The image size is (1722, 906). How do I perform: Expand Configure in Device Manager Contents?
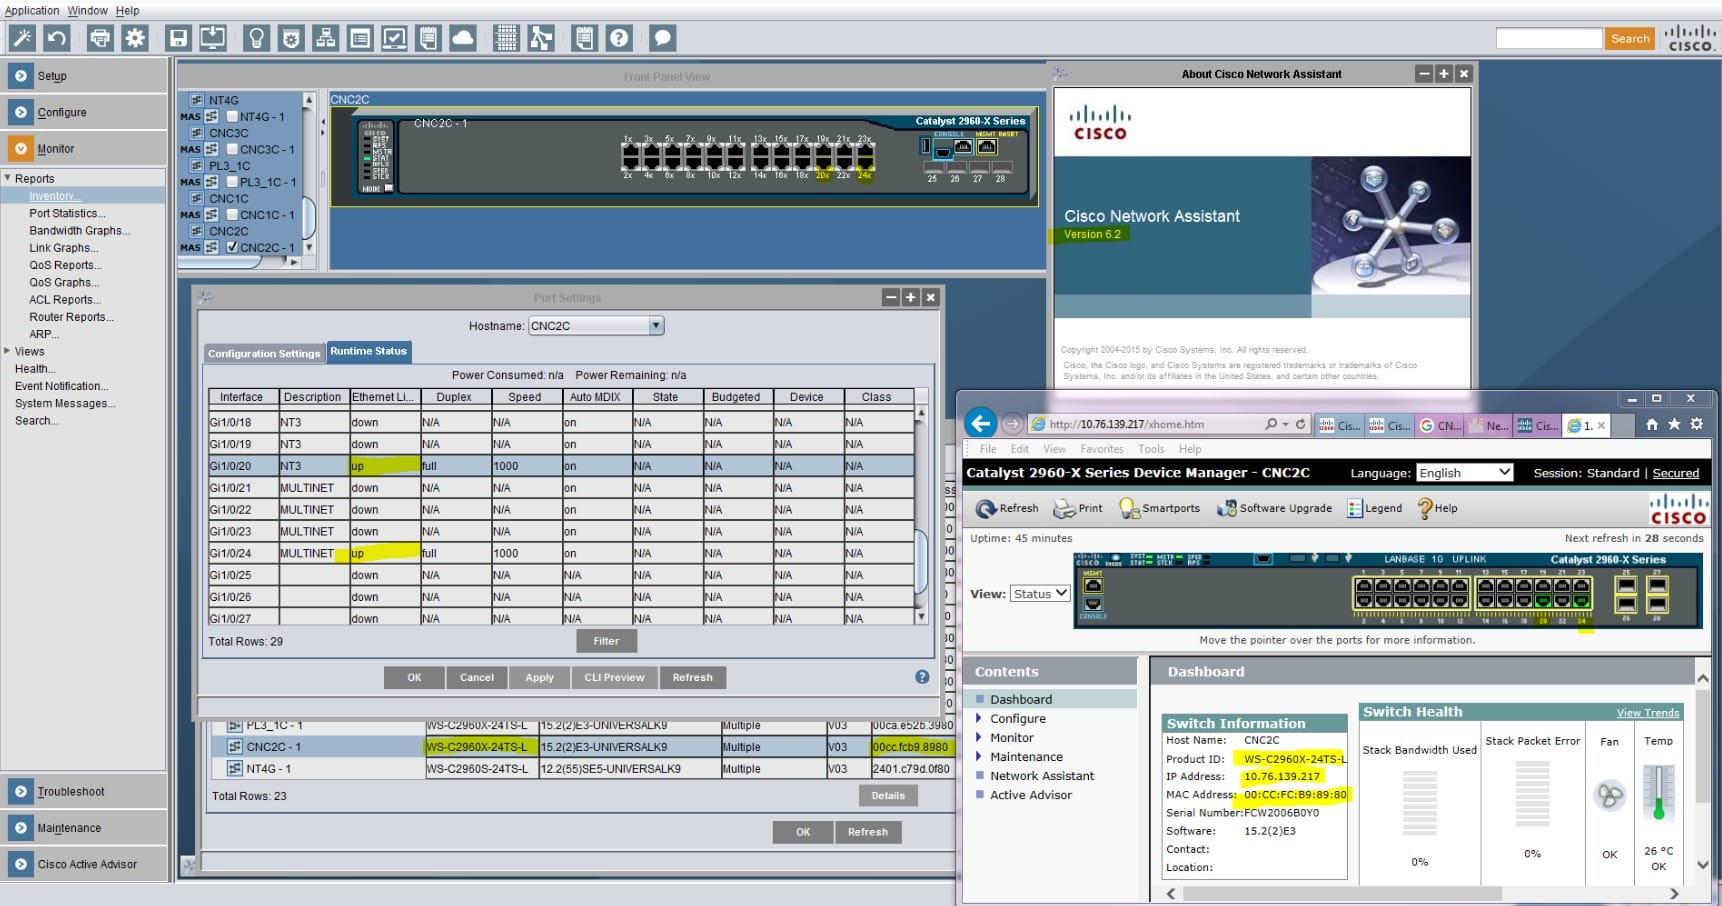[979, 718]
